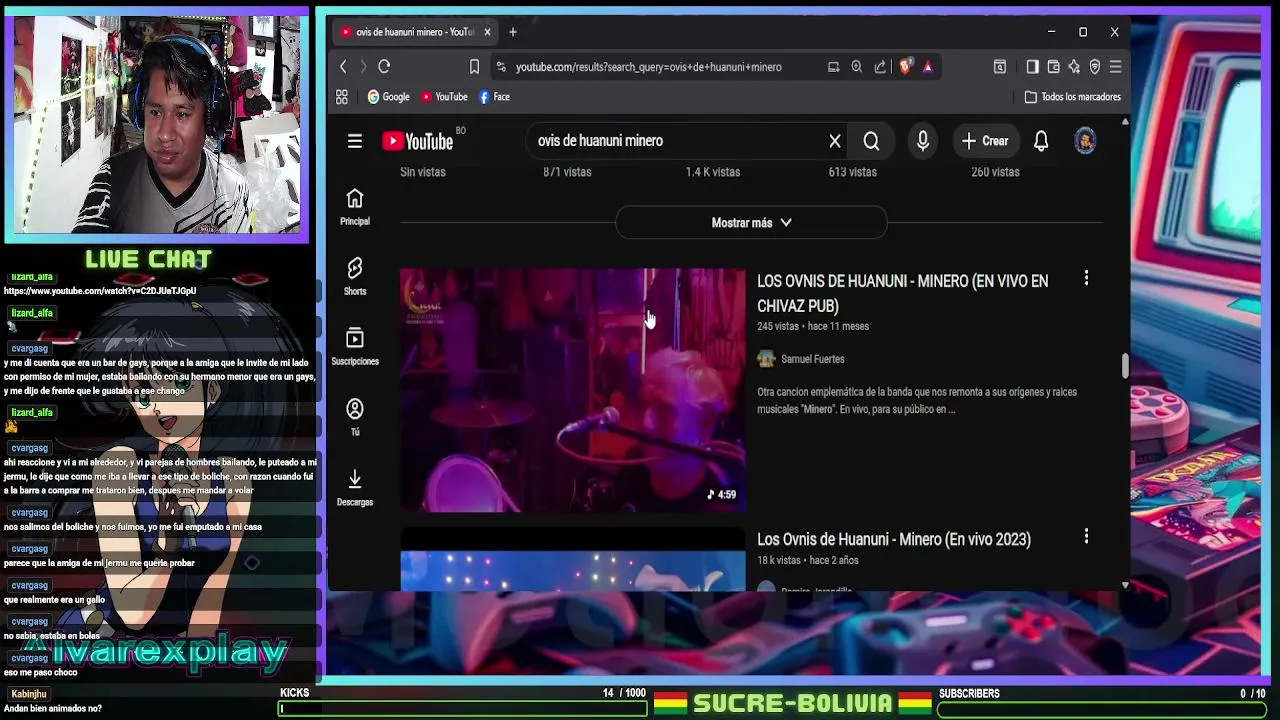Click the tab search icon in the browser toolbar
This screenshot has width=1280, height=720.
1000,67
